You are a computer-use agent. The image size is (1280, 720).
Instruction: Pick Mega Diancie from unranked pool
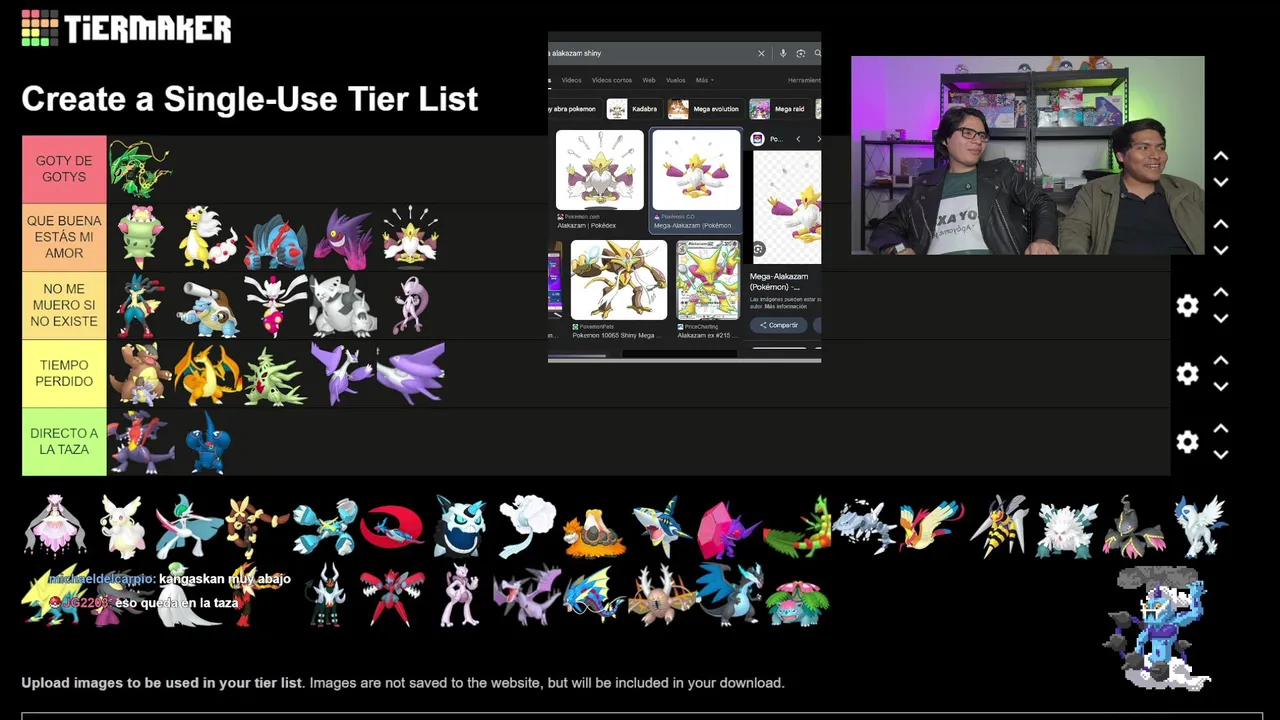[55, 525]
